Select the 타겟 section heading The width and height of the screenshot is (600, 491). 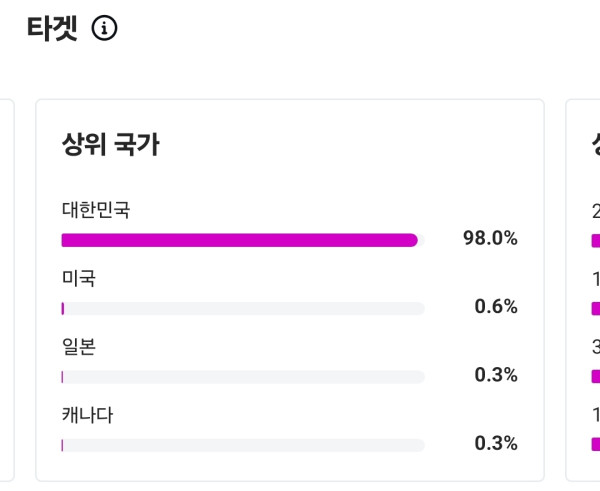52,29
